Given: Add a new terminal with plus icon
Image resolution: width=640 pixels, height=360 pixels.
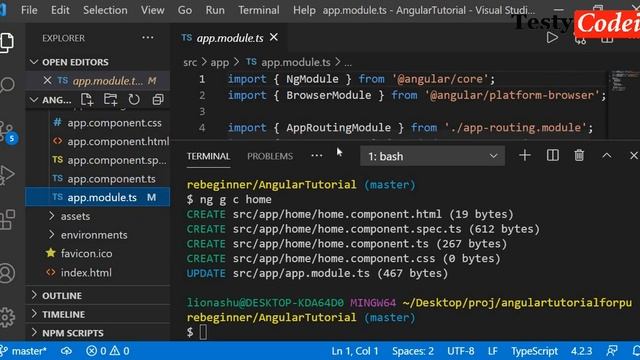Looking at the screenshot, I should tap(525, 156).
